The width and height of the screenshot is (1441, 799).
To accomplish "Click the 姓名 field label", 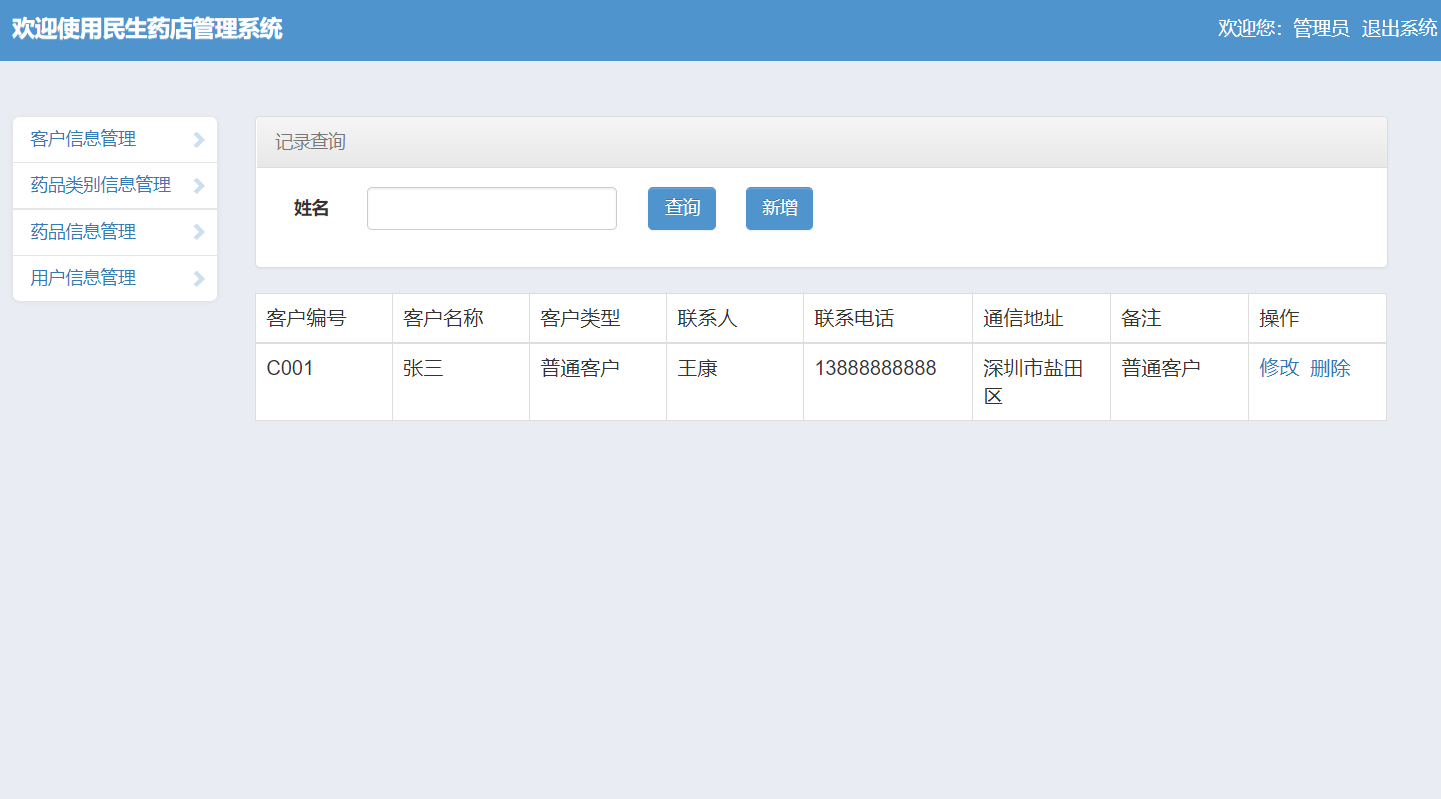I will 311,208.
